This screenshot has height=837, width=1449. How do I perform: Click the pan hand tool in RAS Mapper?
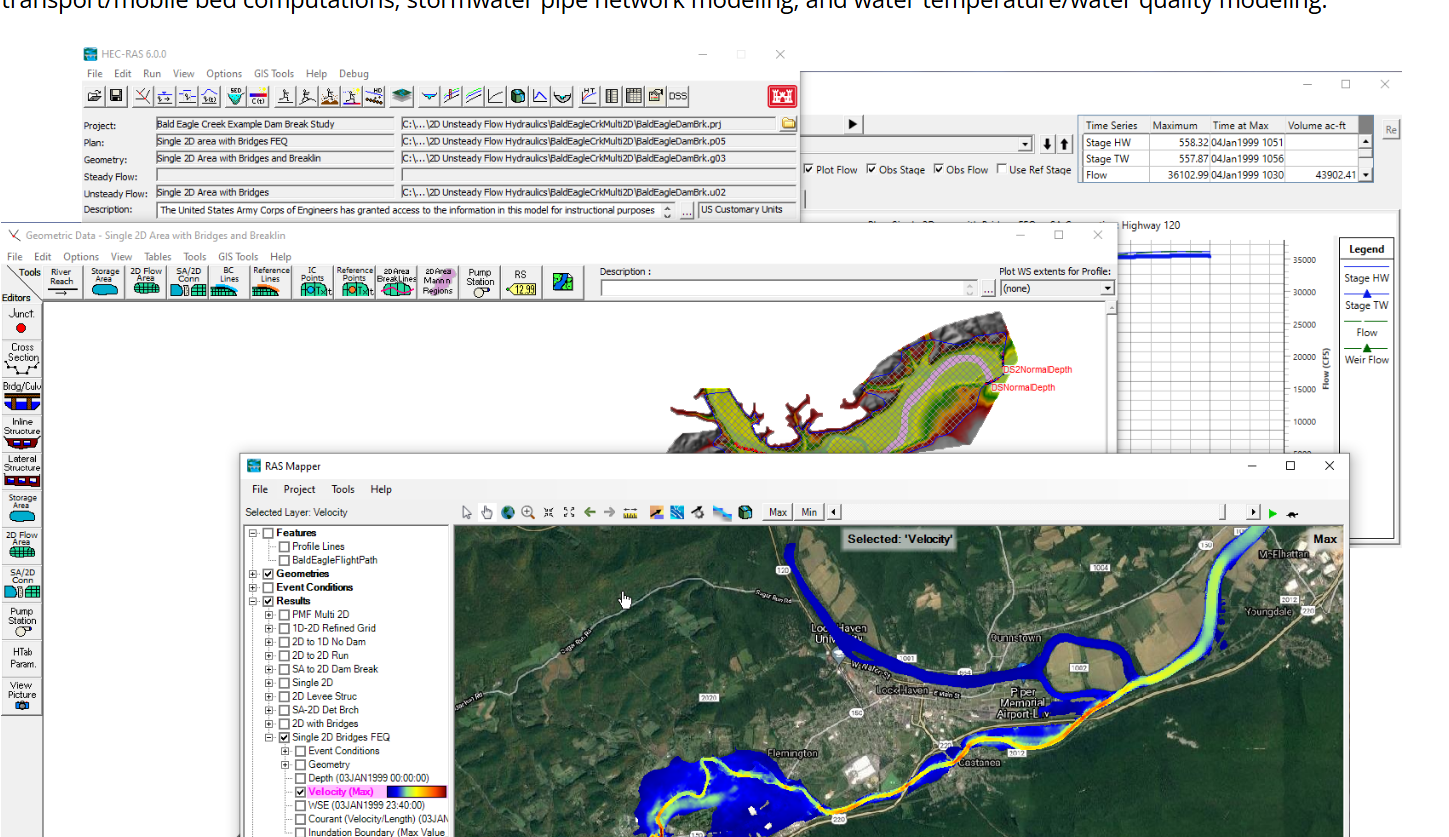(x=487, y=511)
